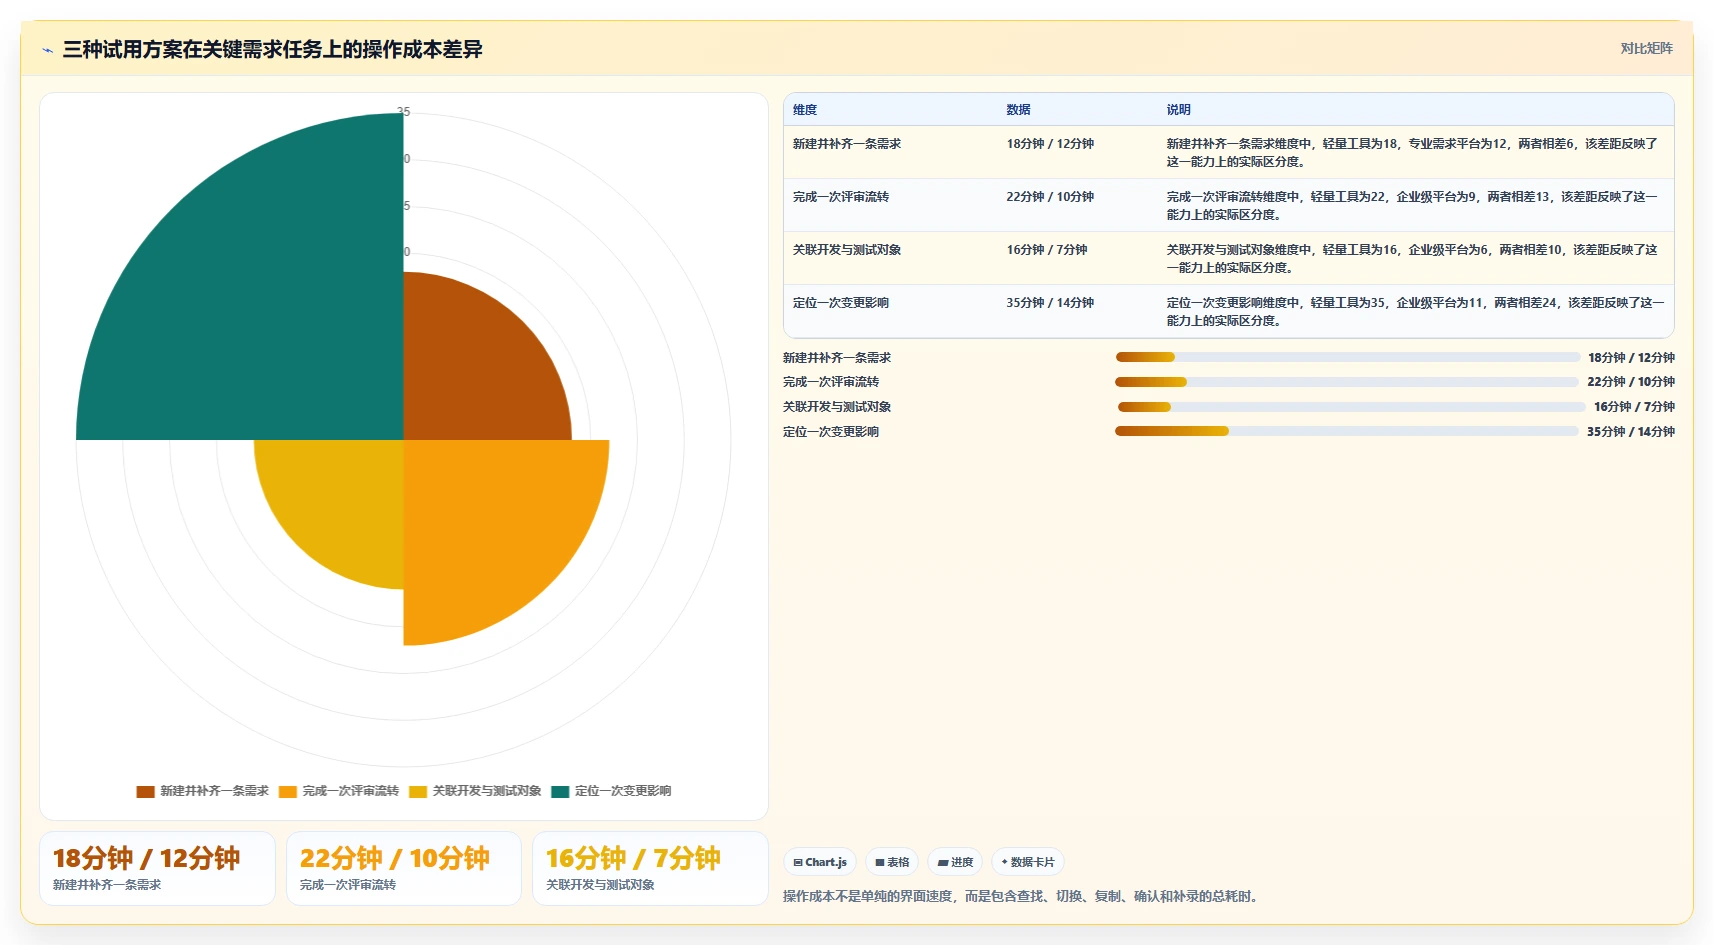The height and width of the screenshot is (945, 1714).
Task: Click progress label 关联开发与测试对象
Action: (x=837, y=407)
